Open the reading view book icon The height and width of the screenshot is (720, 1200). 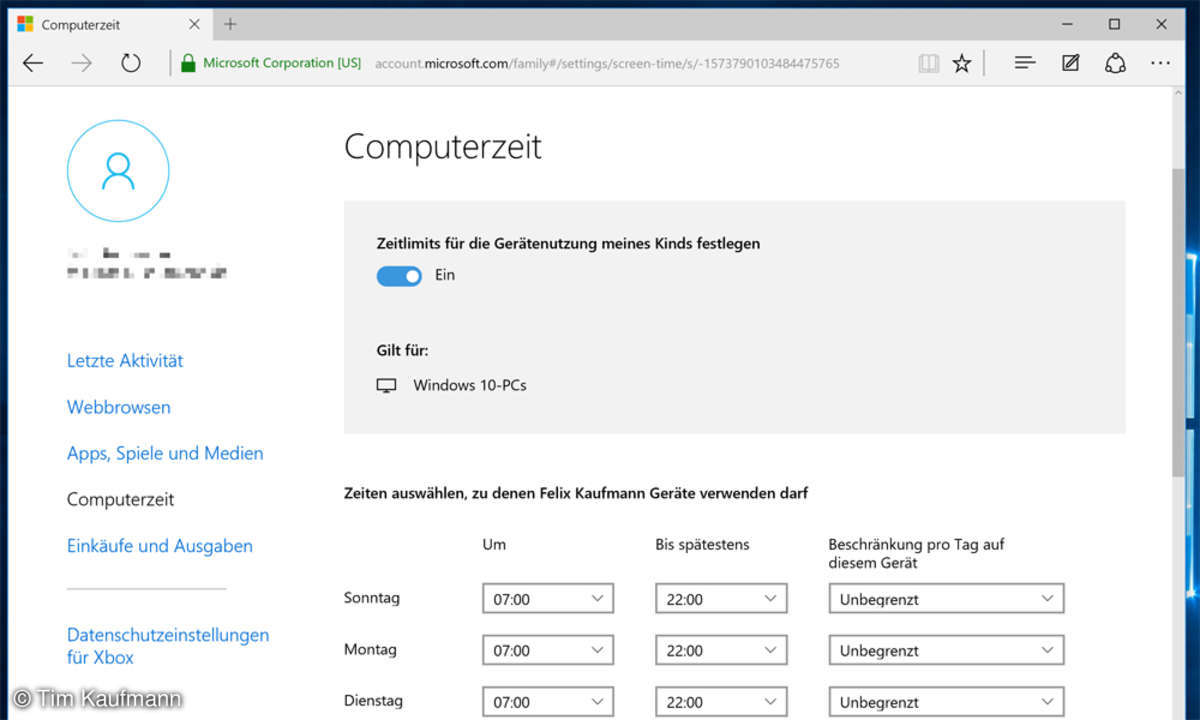point(929,63)
